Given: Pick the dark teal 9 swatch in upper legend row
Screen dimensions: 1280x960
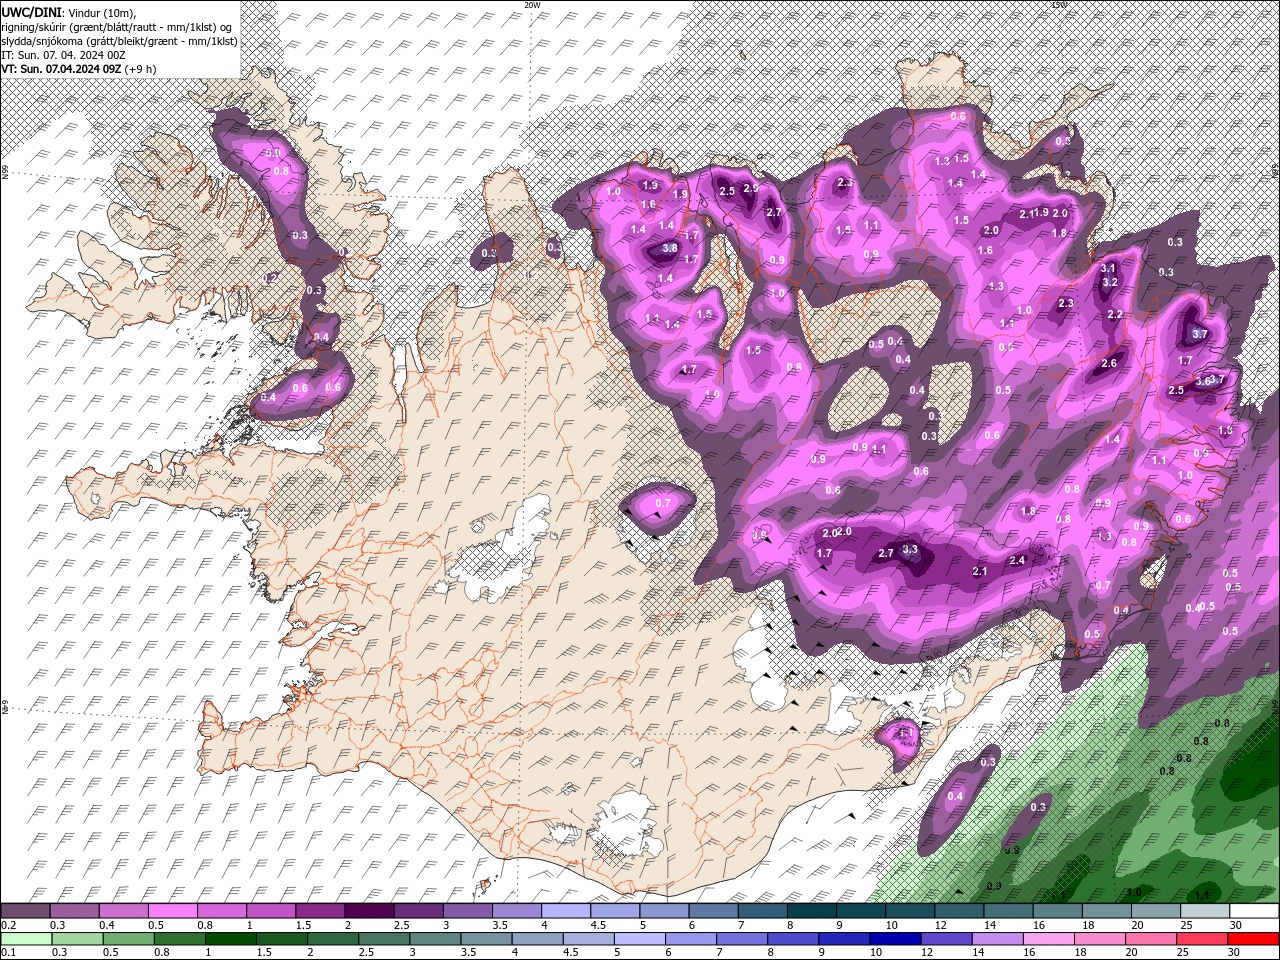Looking at the screenshot, I should click(861, 911).
